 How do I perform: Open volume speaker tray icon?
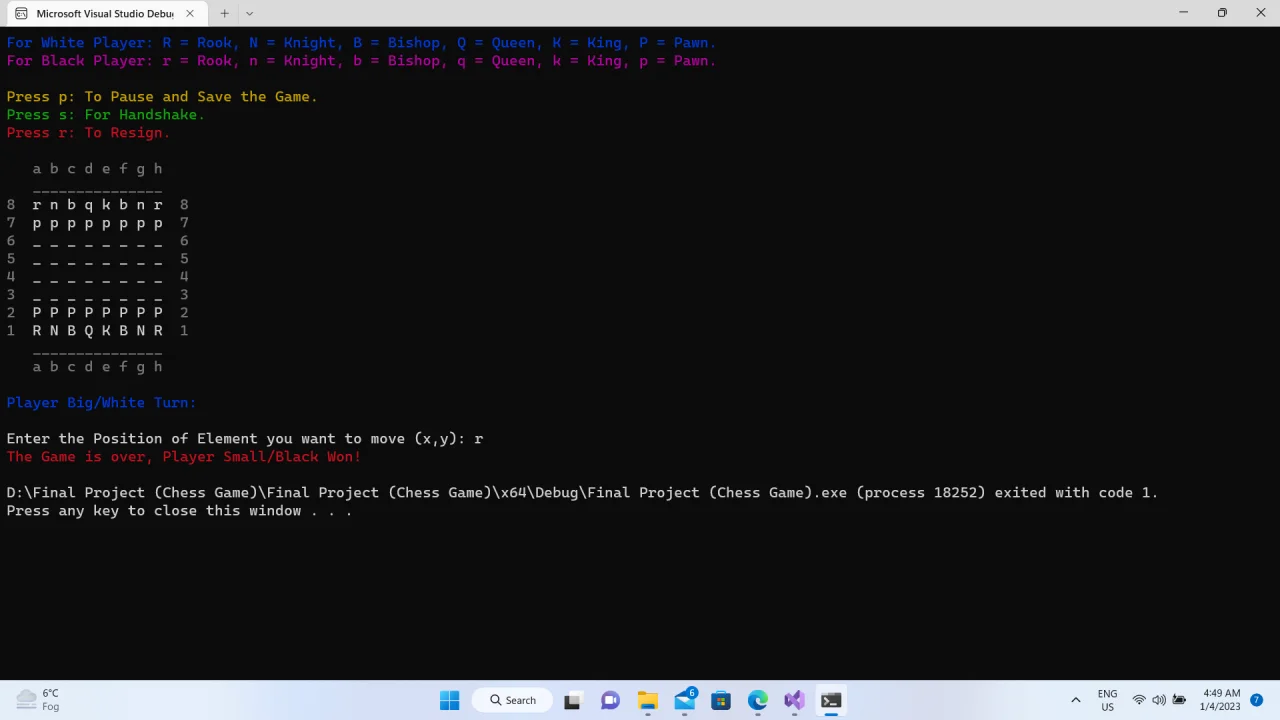point(1159,700)
